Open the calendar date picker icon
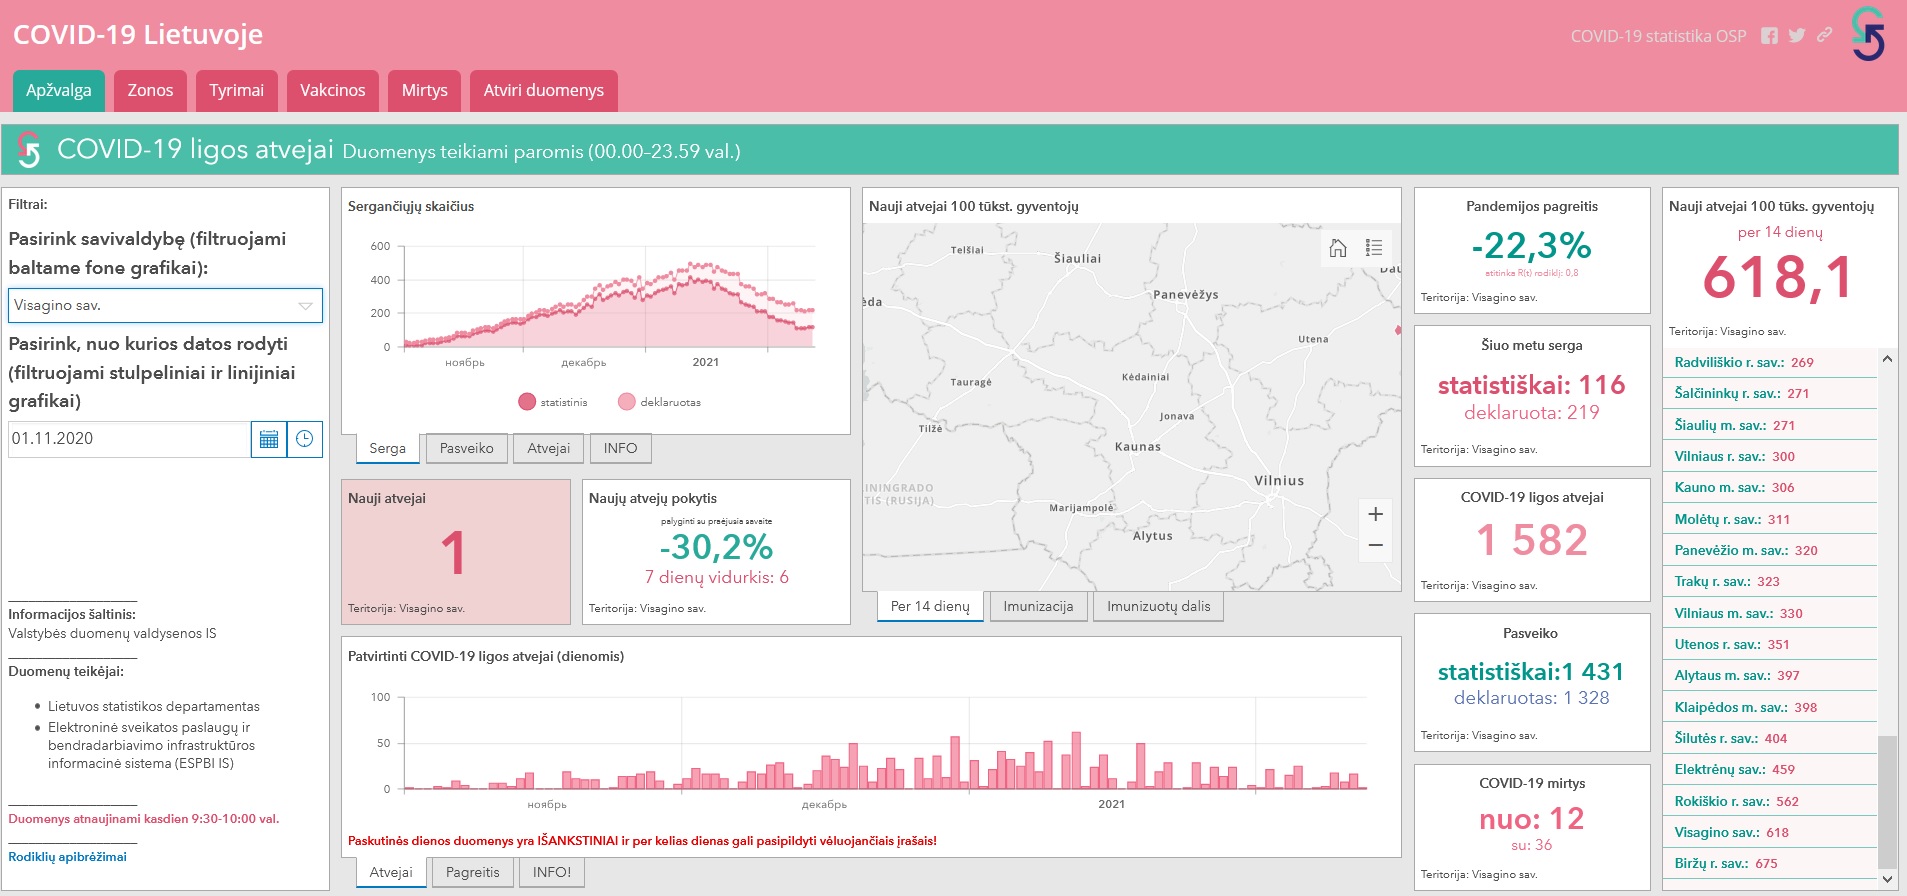Screen dimensions: 1907x896 tap(268, 439)
